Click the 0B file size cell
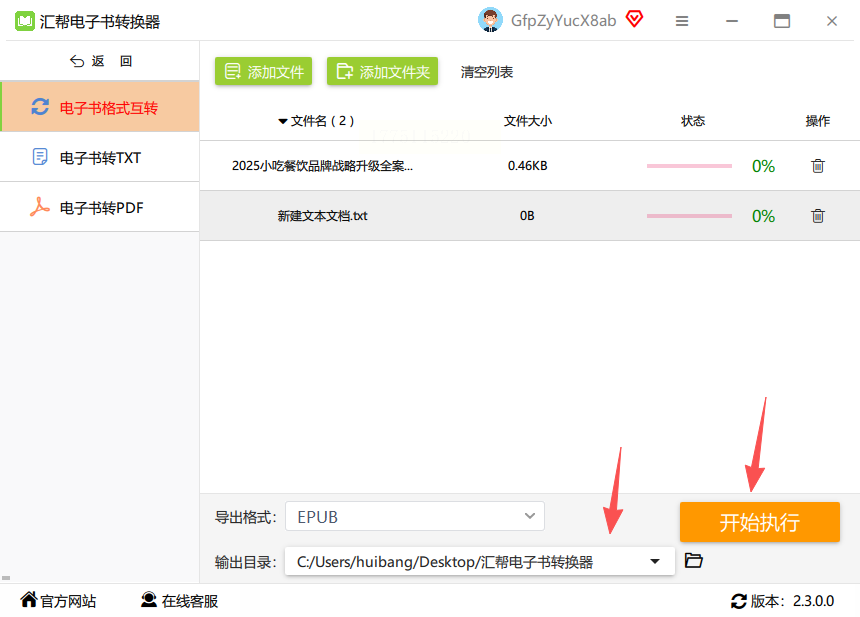860x617 pixels. coord(527,216)
